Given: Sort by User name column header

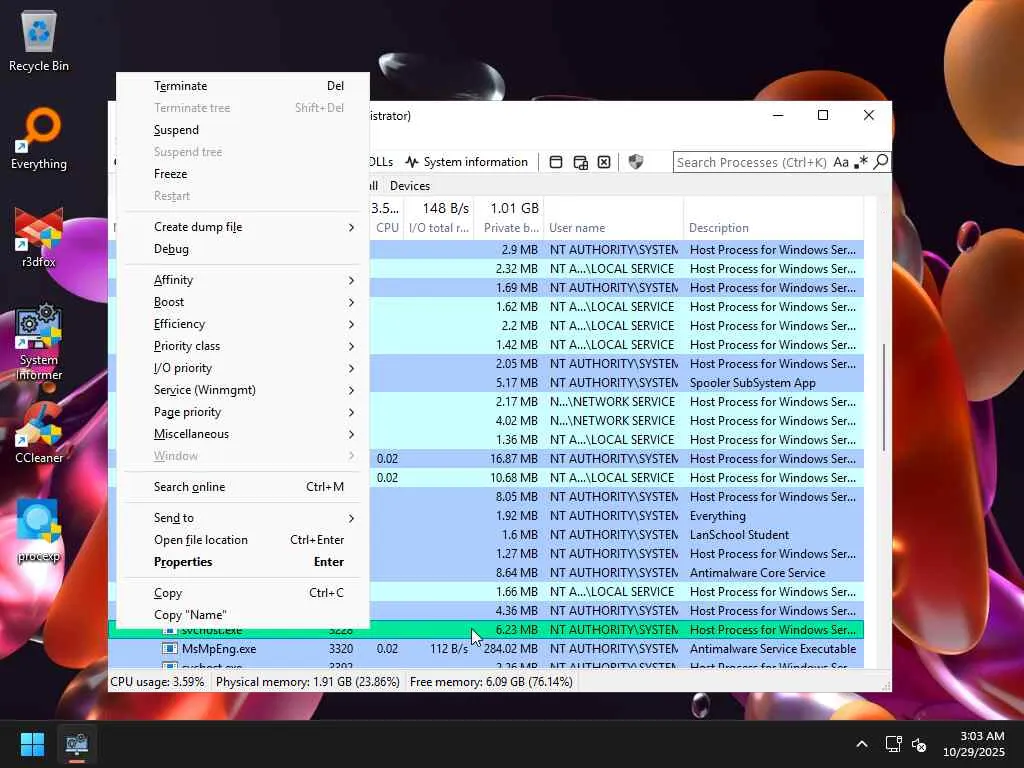Looking at the screenshot, I should pyautogui.click(x=613, y=228).
